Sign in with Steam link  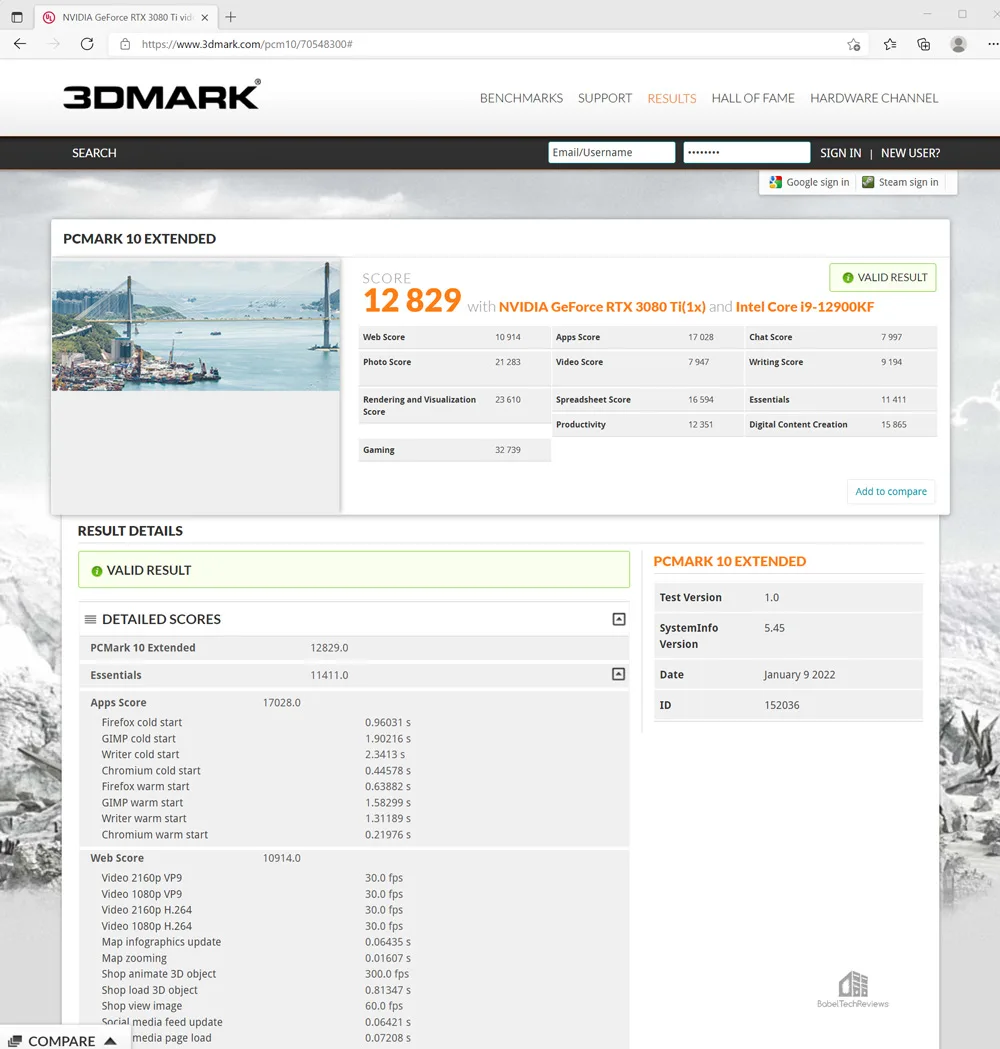[x=908, y=182]
